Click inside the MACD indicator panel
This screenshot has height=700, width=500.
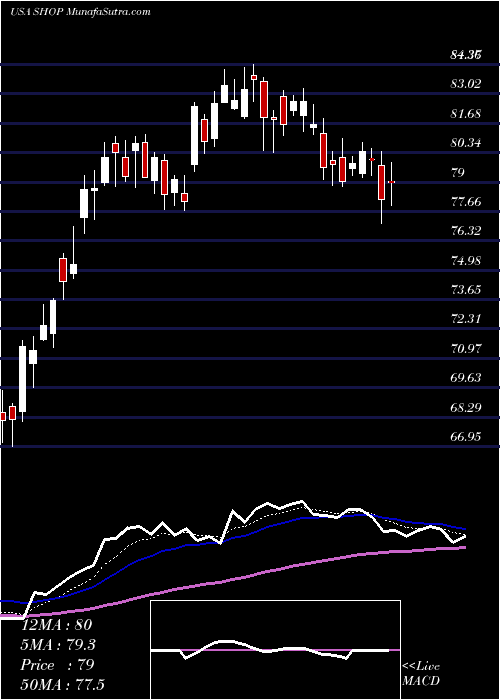pyautogui.click(x=275, y=650)
